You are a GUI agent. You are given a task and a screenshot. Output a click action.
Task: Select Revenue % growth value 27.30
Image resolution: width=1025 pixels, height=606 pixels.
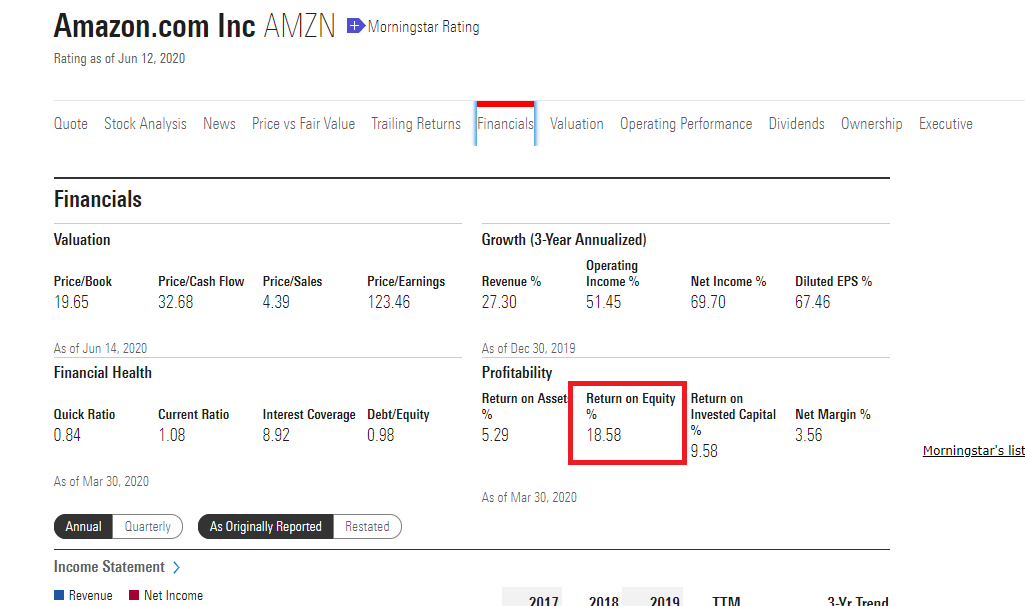coord(499,302)
